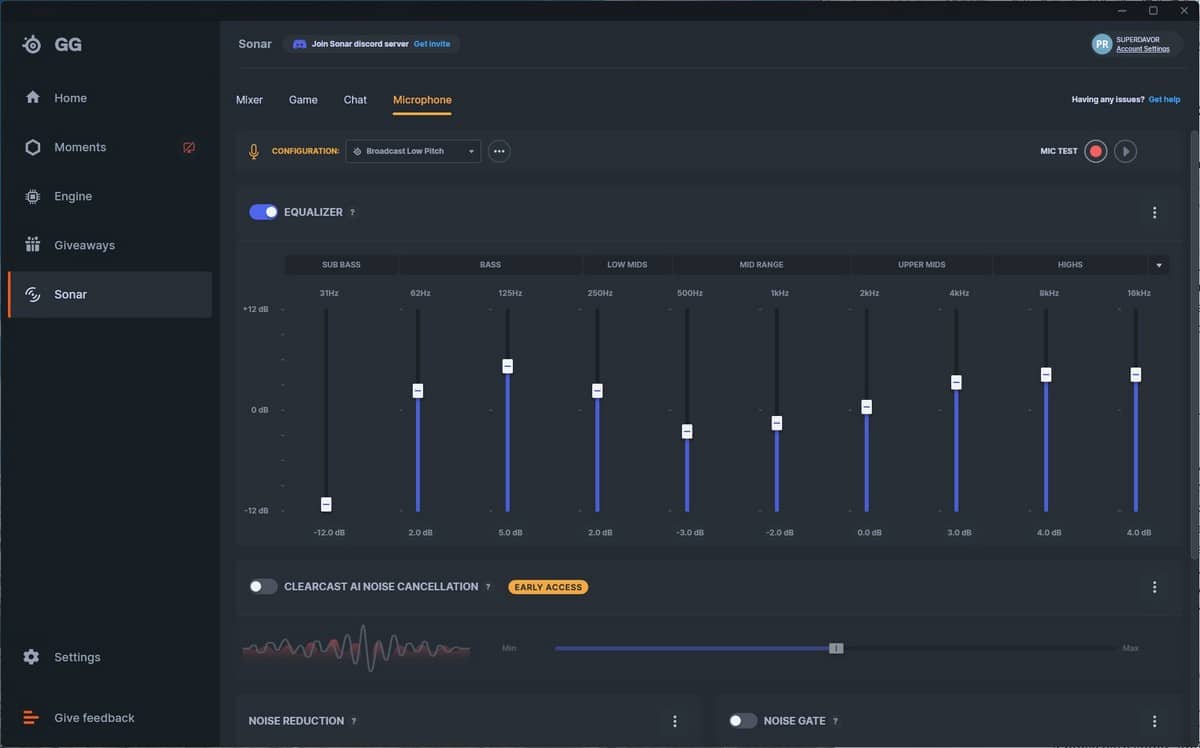
Task: Click the Discord logo icon
Action: pyautogui.click(x=299, y=44)
